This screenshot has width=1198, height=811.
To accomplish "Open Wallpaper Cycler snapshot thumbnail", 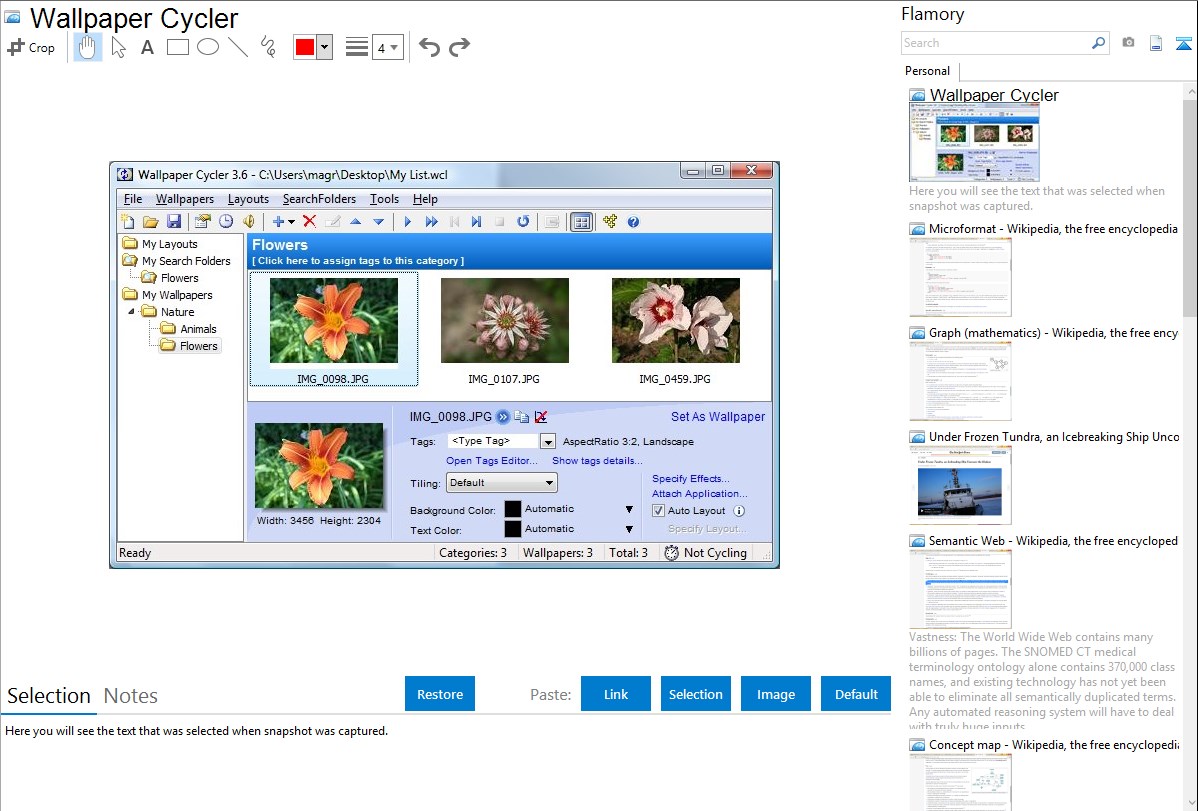I will 974,142.
